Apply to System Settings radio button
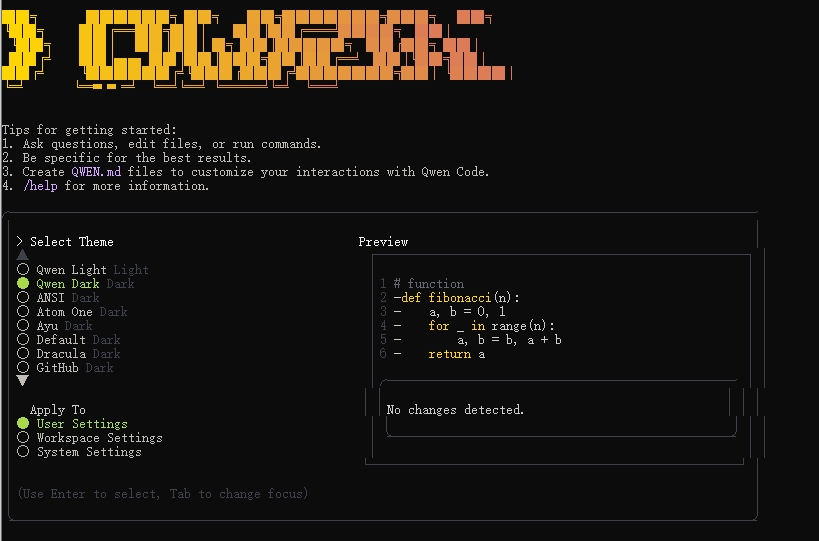The image size is (819, 541). pyautogui.click(x=23, y=452)
